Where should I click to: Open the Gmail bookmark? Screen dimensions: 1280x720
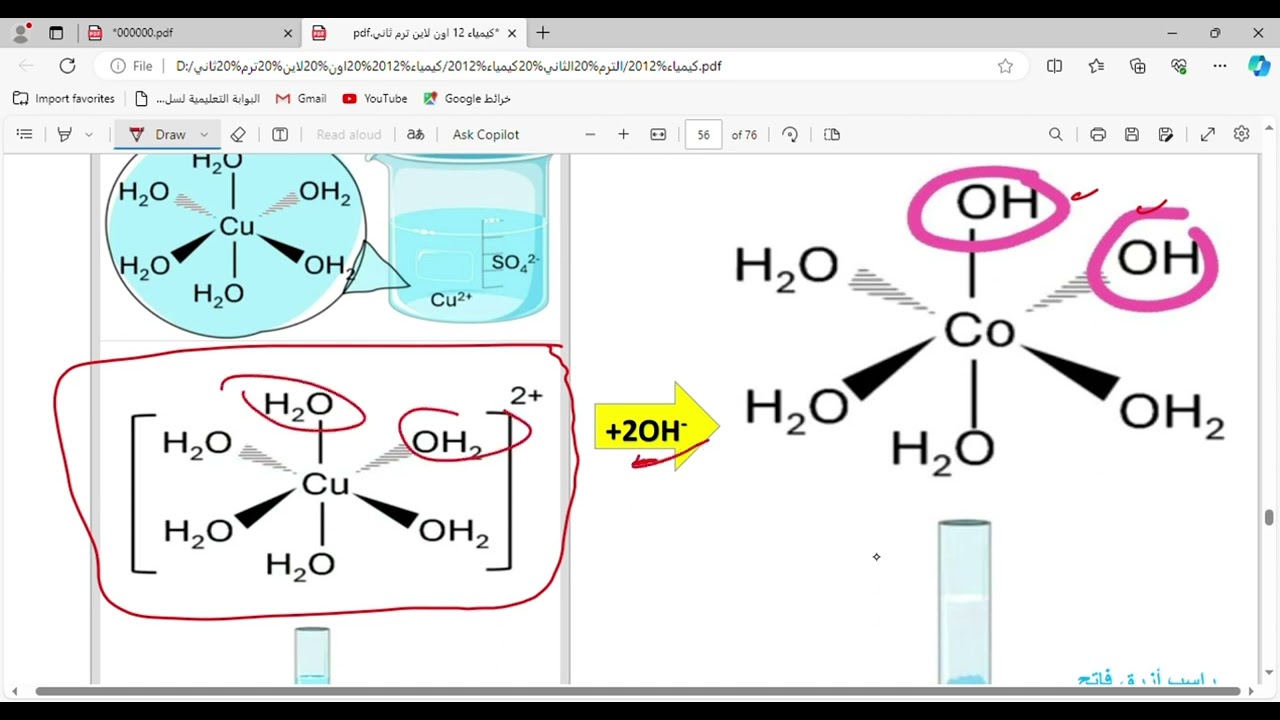tap(301, 99)
